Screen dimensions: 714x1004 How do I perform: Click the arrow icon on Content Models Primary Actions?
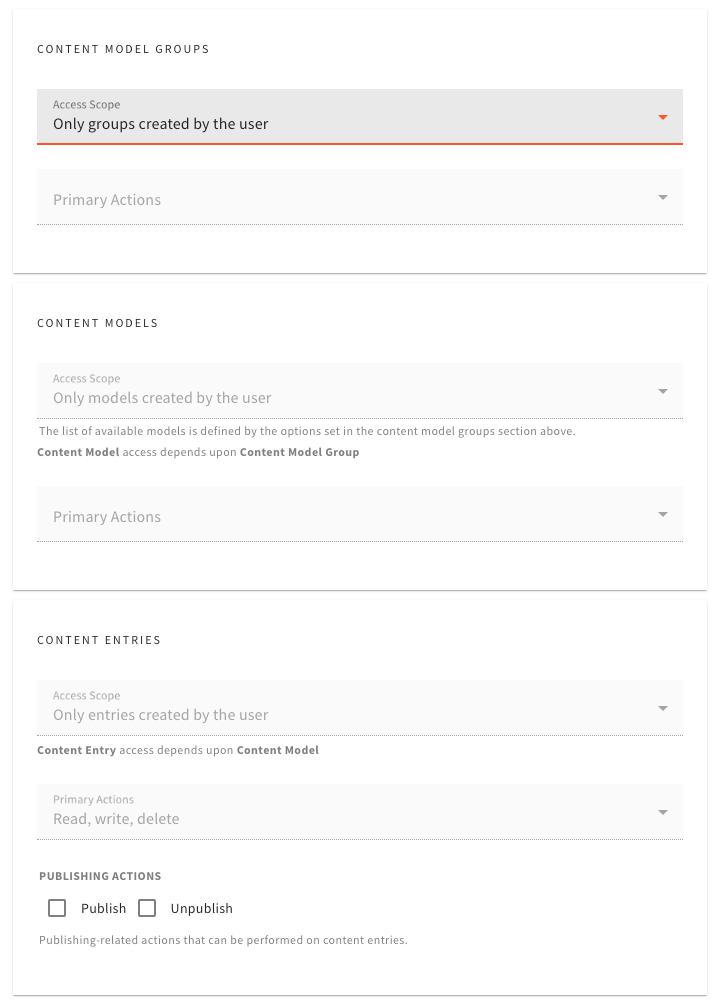[x=663, y=514]
